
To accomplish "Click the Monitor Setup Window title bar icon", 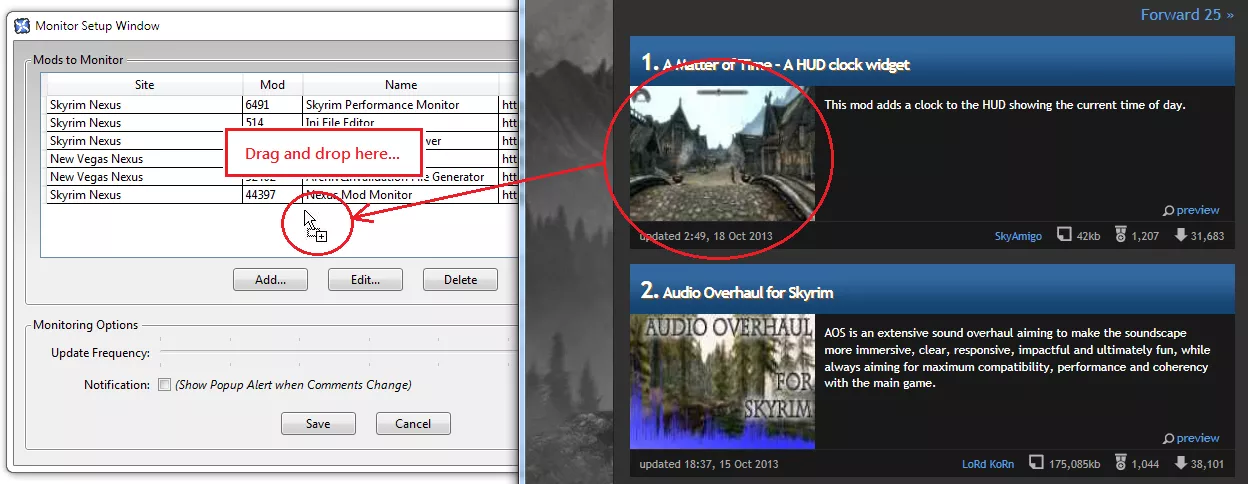I will 22,25.
